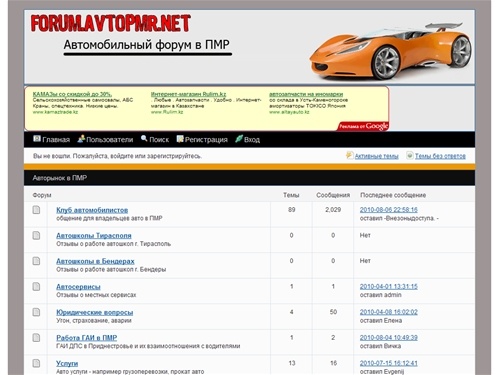
Task: Click the Темы column header
Action: (291, 195)
